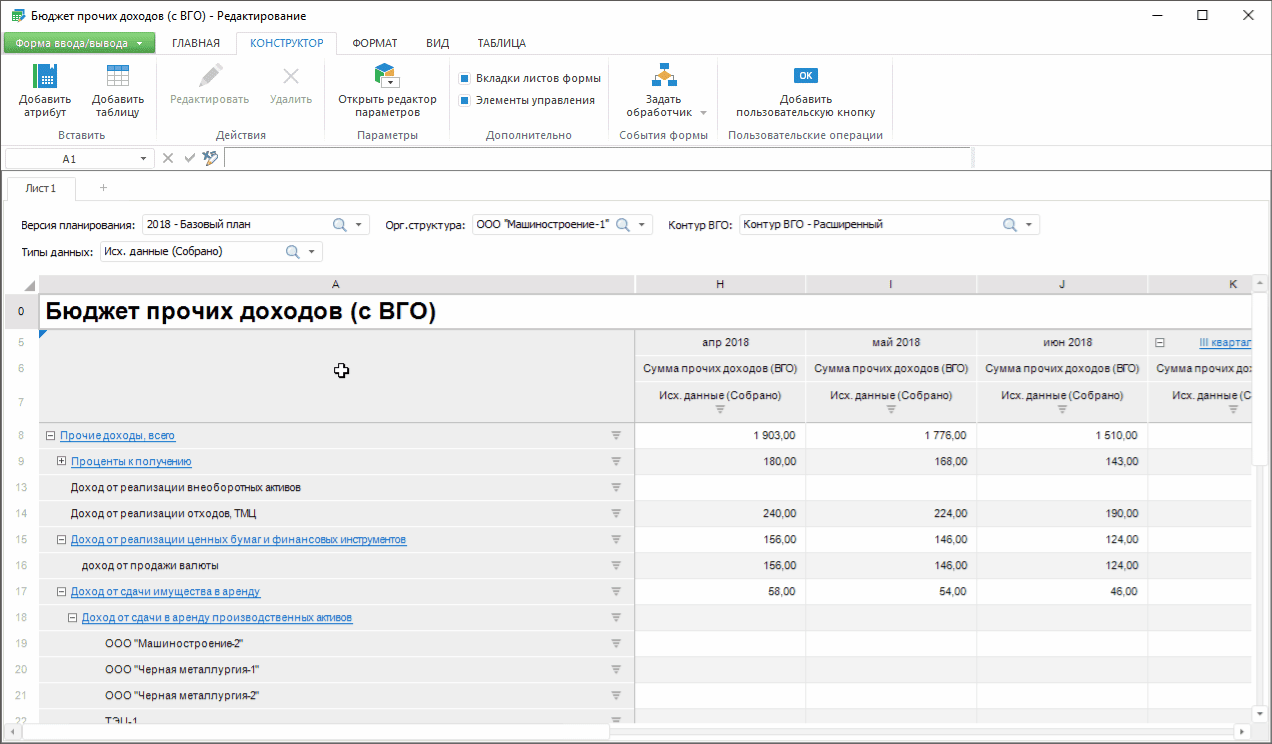Click the filter icon in Прочие доходы, всего row
1272x744 pixels.
616,436
